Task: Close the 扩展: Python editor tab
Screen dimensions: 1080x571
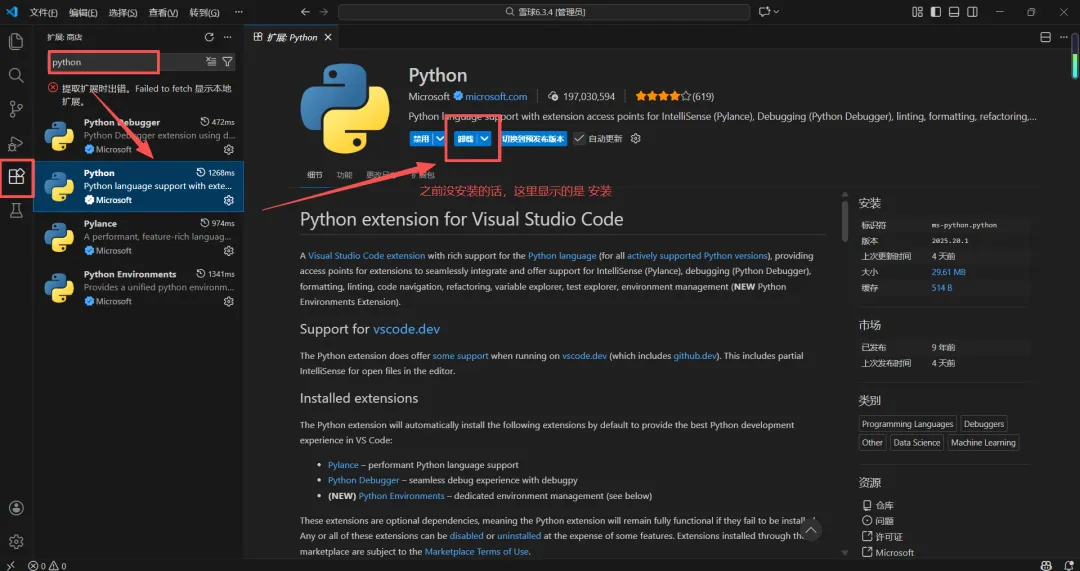Action: [328, 37]
